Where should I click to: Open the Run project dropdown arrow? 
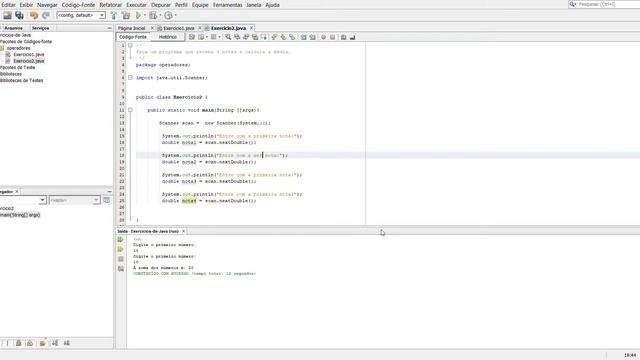coord(145,16)
